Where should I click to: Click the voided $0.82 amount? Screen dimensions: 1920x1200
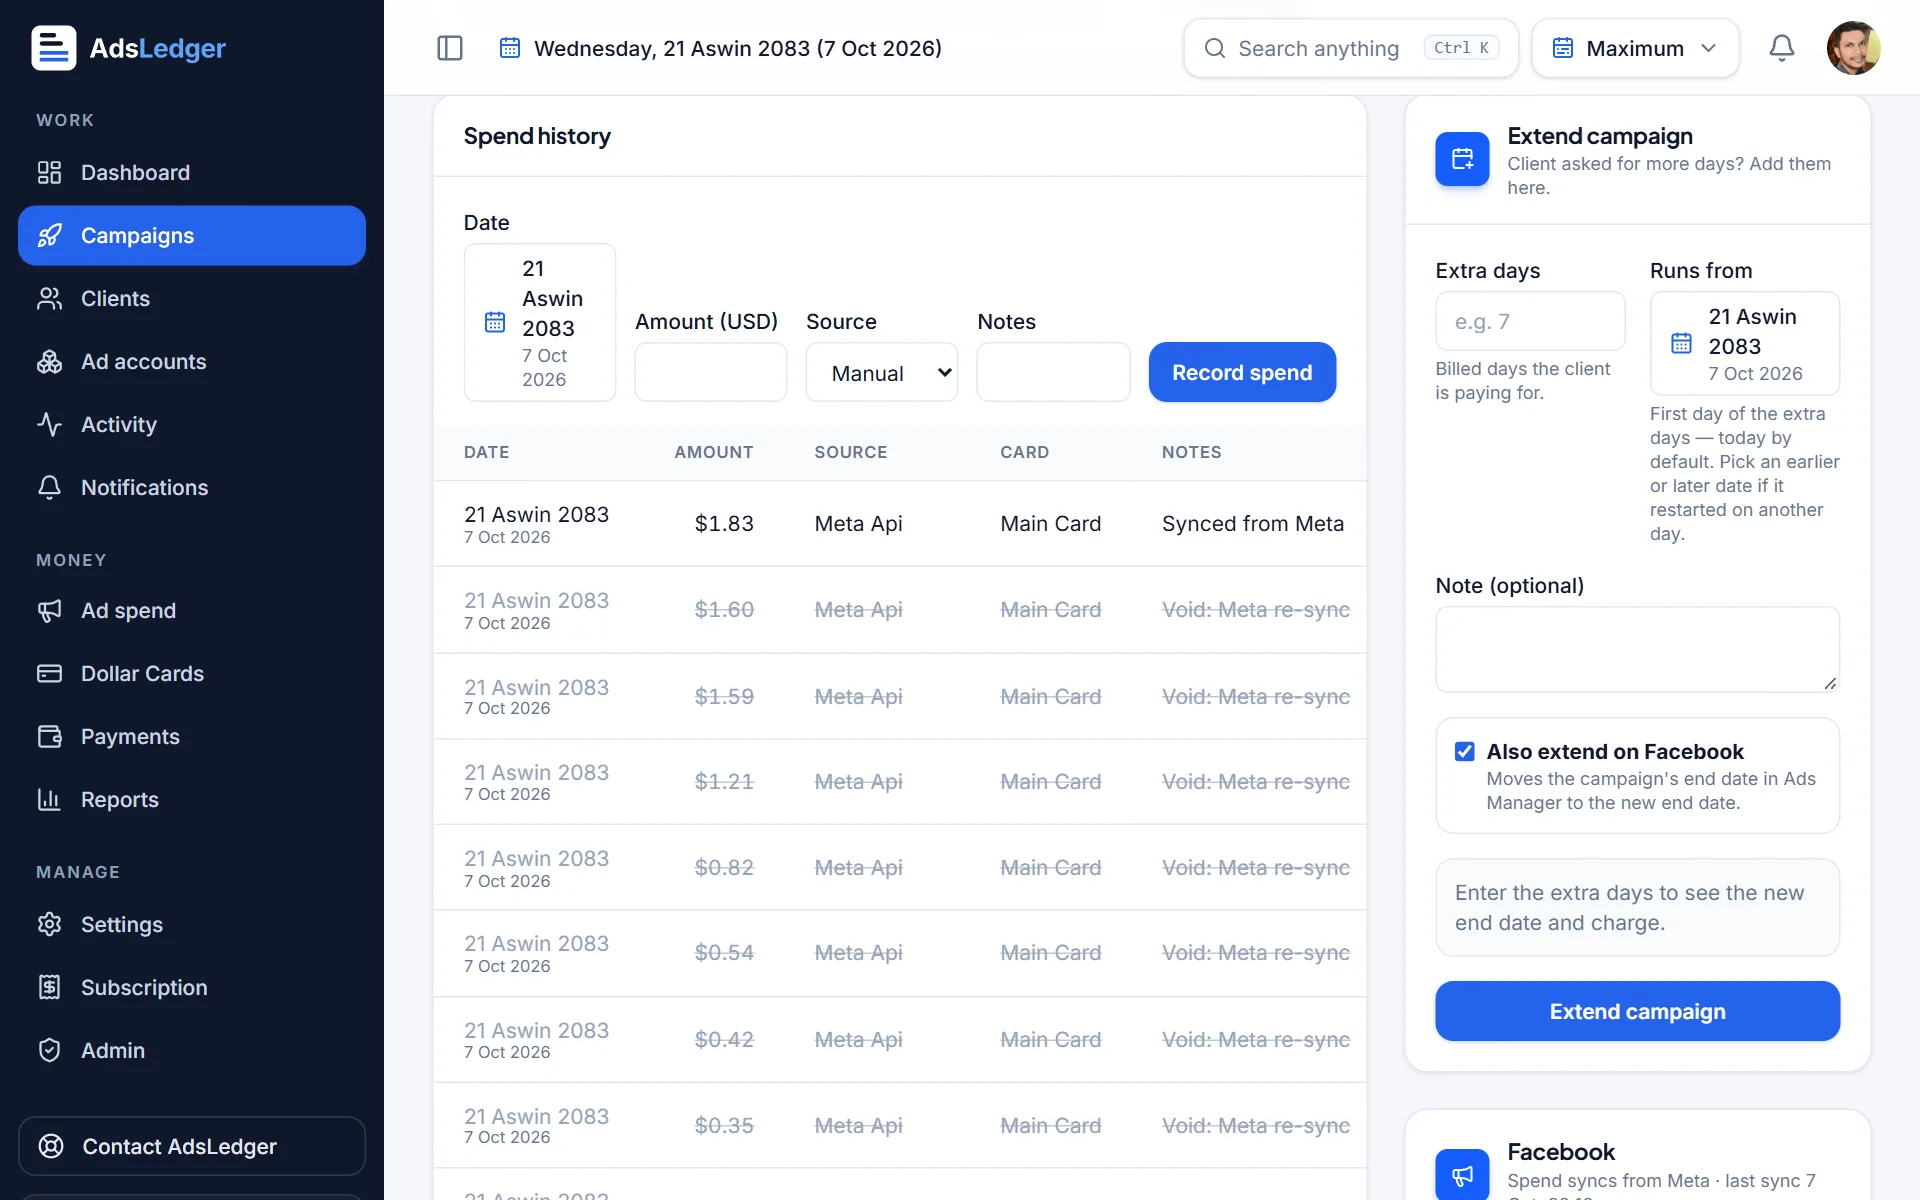coord(724,868)
